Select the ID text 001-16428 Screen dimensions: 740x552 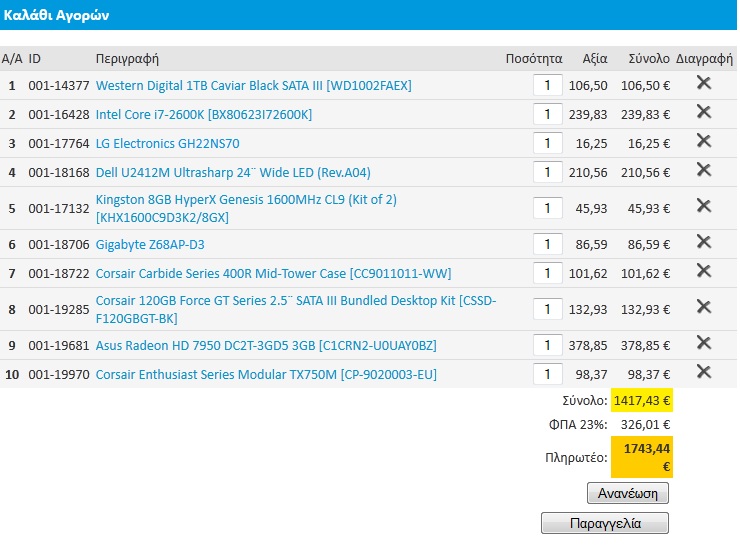click(x=59, y=115)
